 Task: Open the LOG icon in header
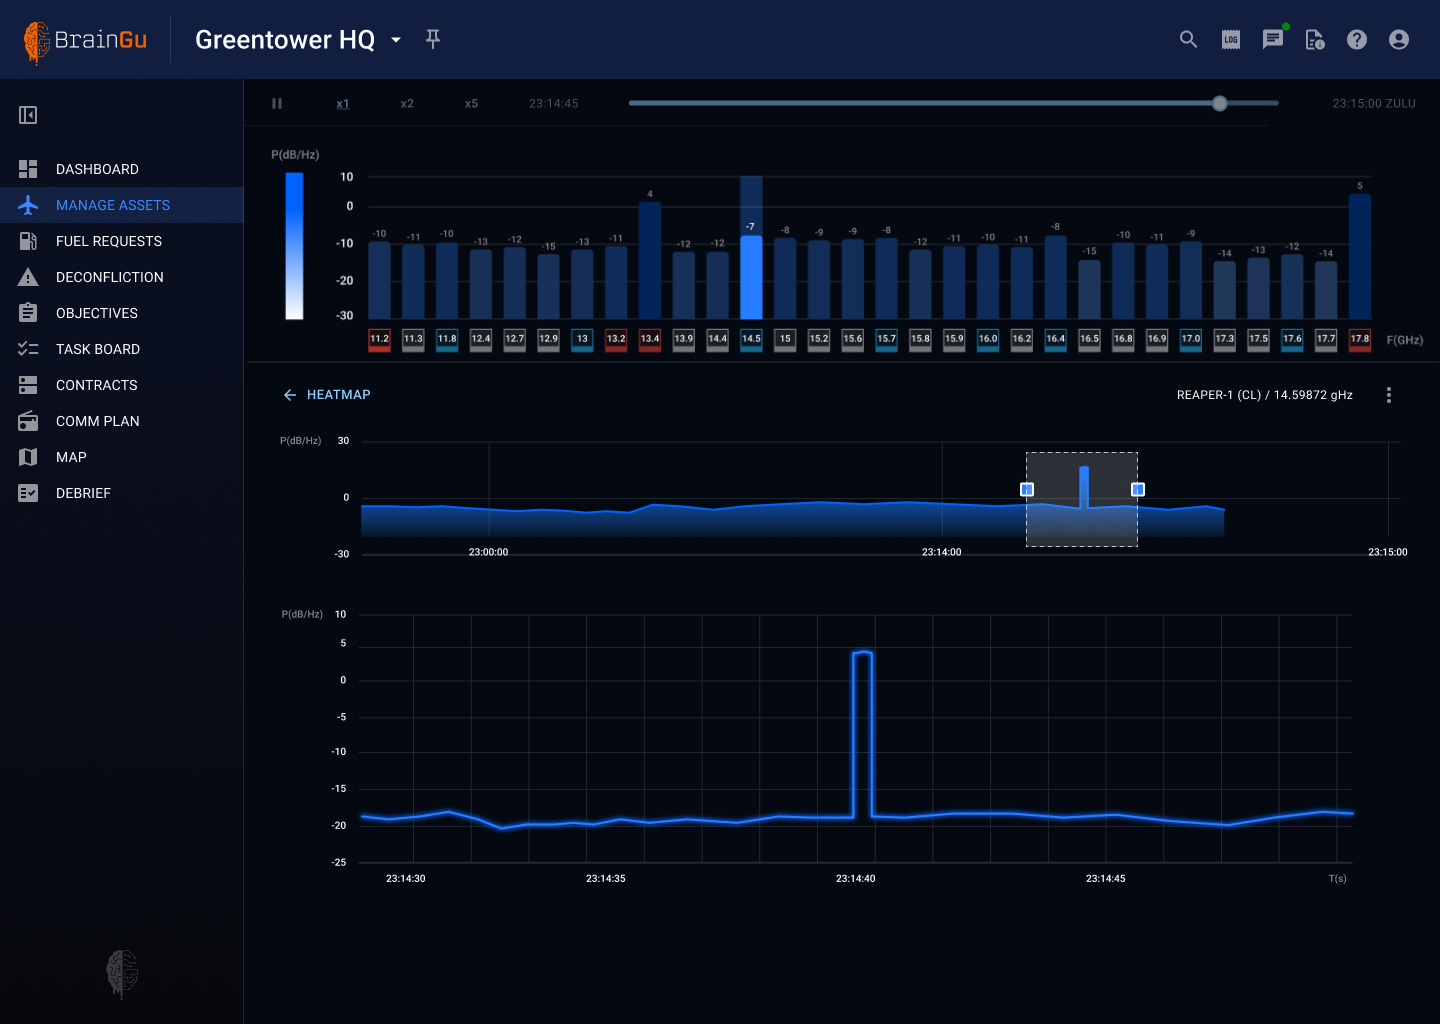pyautogui.click(x=1231, y=39)
